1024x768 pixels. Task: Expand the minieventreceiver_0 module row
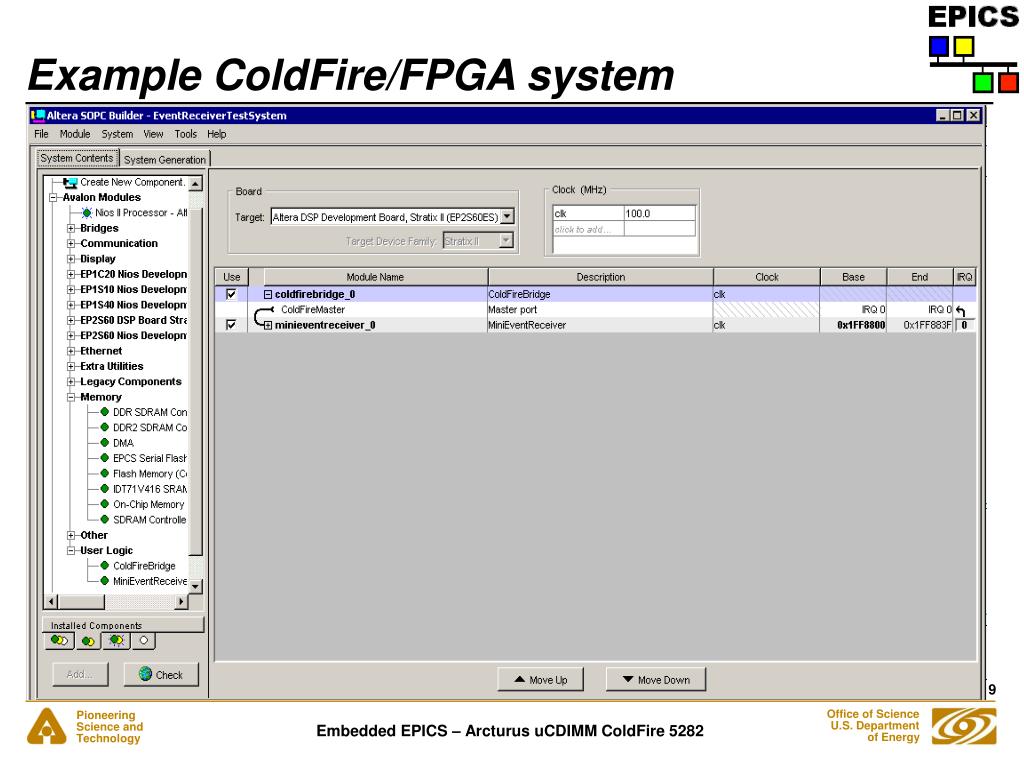tap(268, 325)
